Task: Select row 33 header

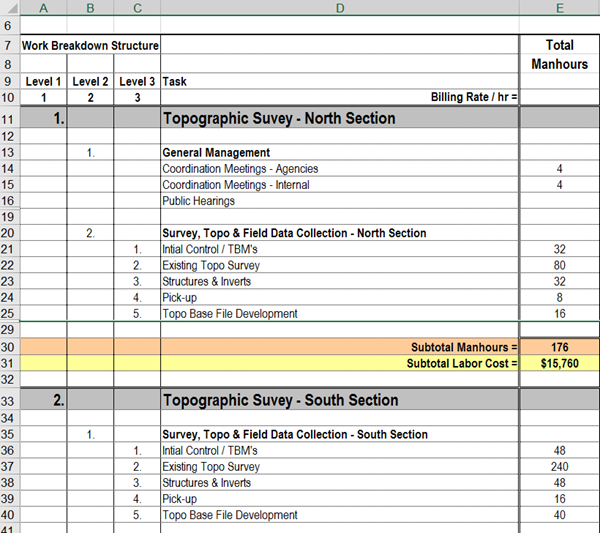Action: click(x=8, y=401)
